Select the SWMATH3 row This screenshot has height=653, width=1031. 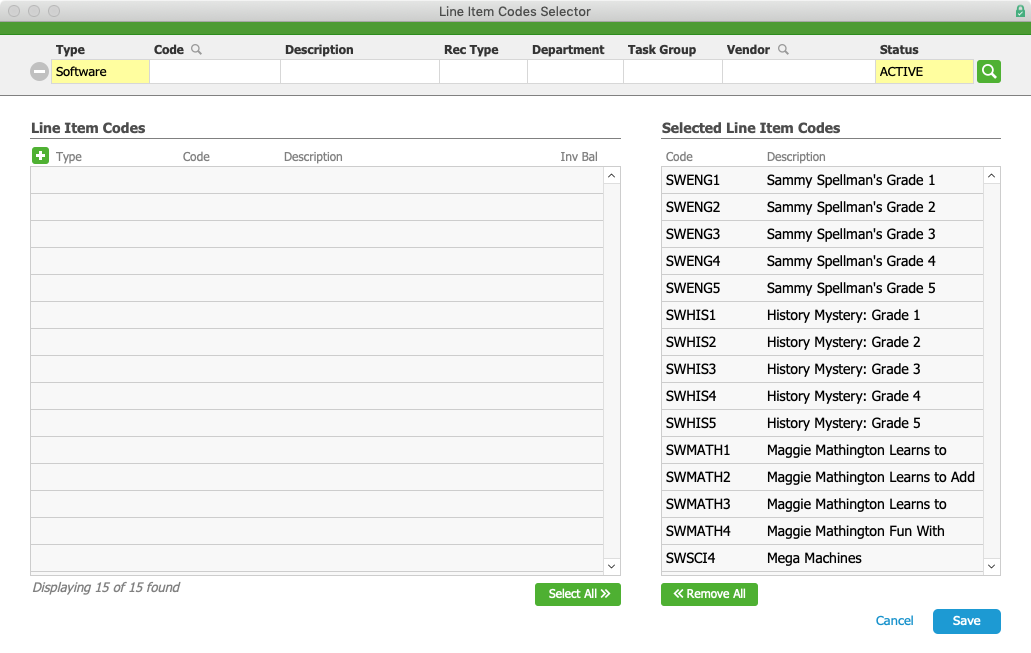[822, 504]
